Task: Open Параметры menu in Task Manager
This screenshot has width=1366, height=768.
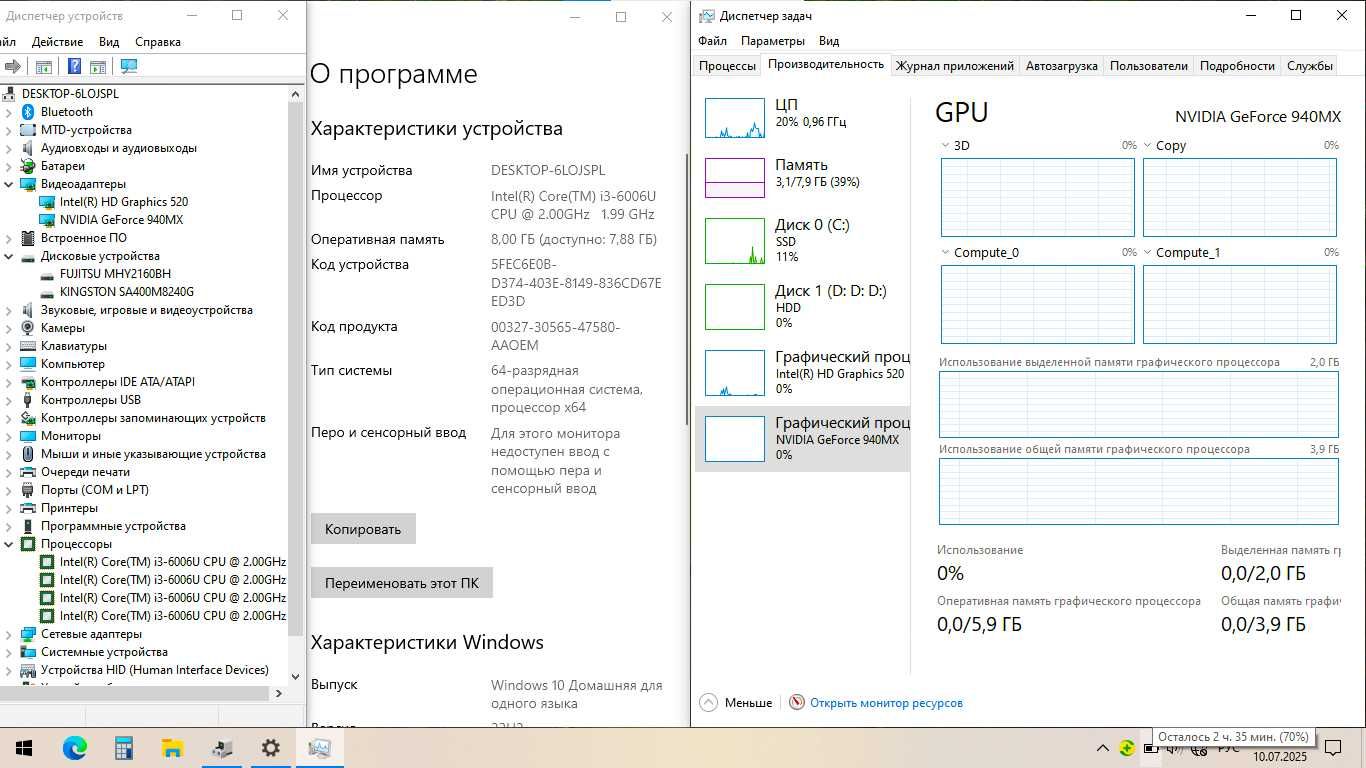Action: tap(772, 41)
